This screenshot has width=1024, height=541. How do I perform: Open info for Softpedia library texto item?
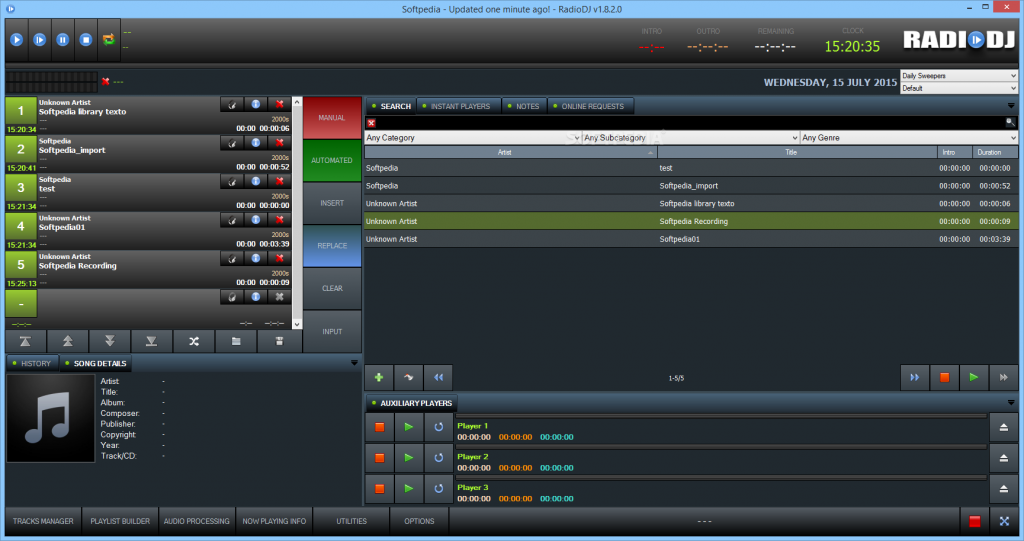point(256,105)
